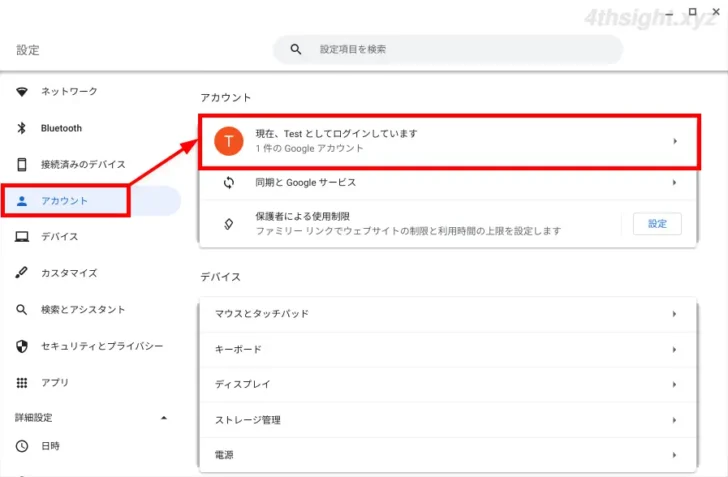Click the laptop icon for デバイス

click(x=22, y=237)
